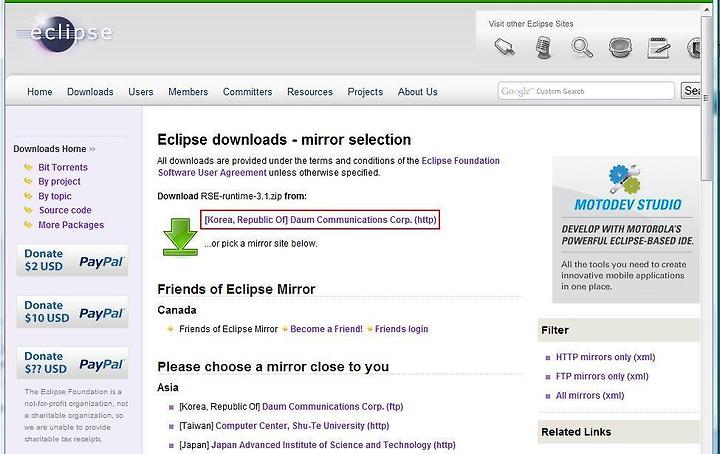Open the Become a Friend! link
The image size is (720, 454).
[x=326, y=329]
